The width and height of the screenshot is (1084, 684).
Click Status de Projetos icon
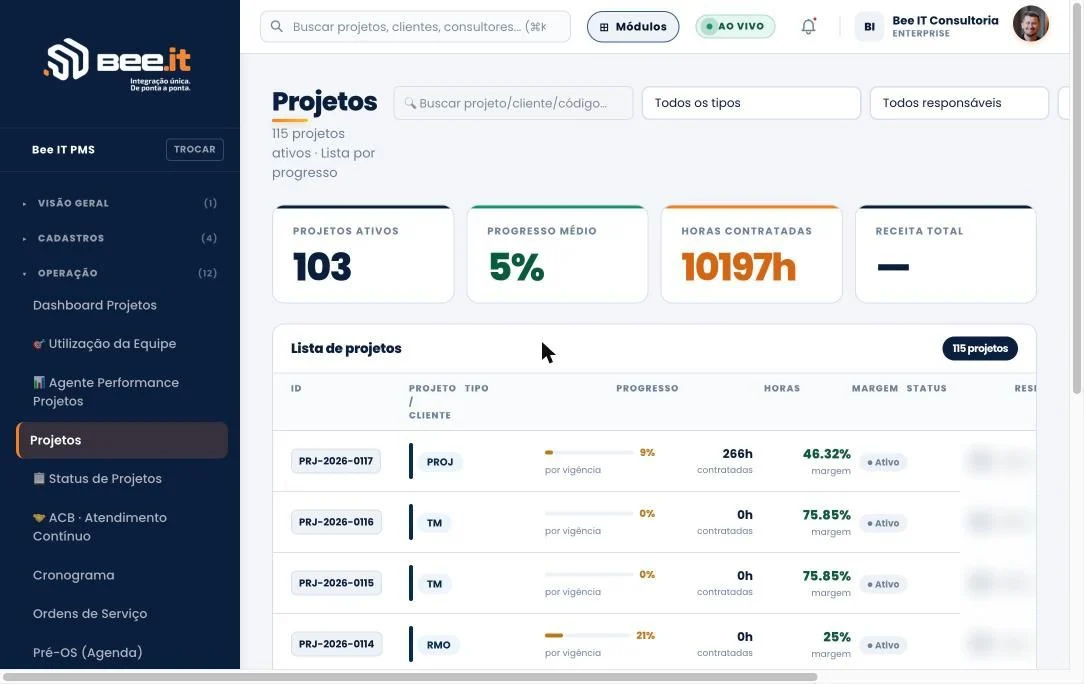(39, 478)
